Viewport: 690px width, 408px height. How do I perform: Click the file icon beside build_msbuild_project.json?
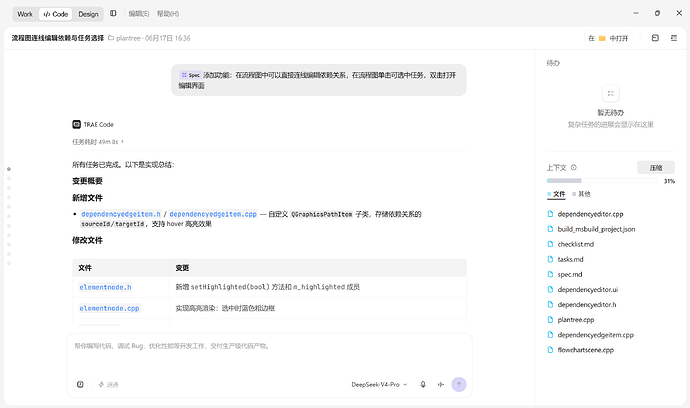pyautogui.click(x=550, y=229)
